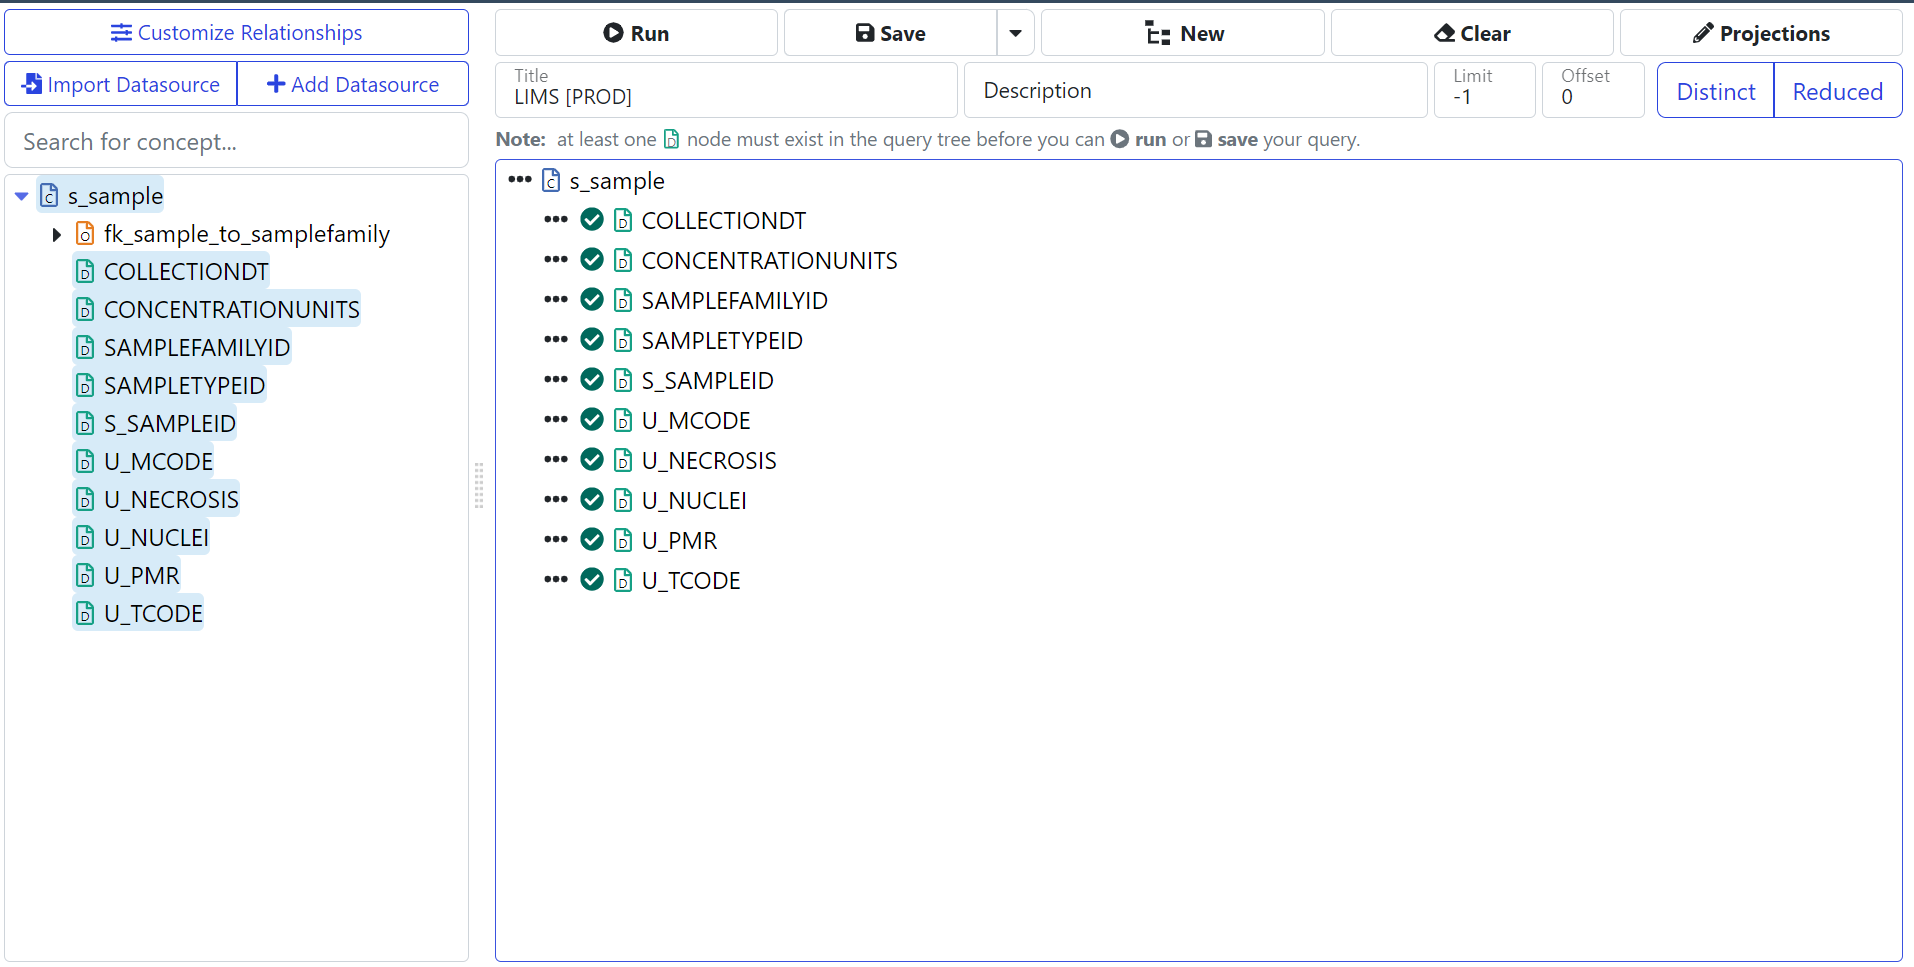This screenshot has height=967, width=1914.
Task: Expand the fk_sample_to_samplefamily tree node
Action: tap(57, 234)
